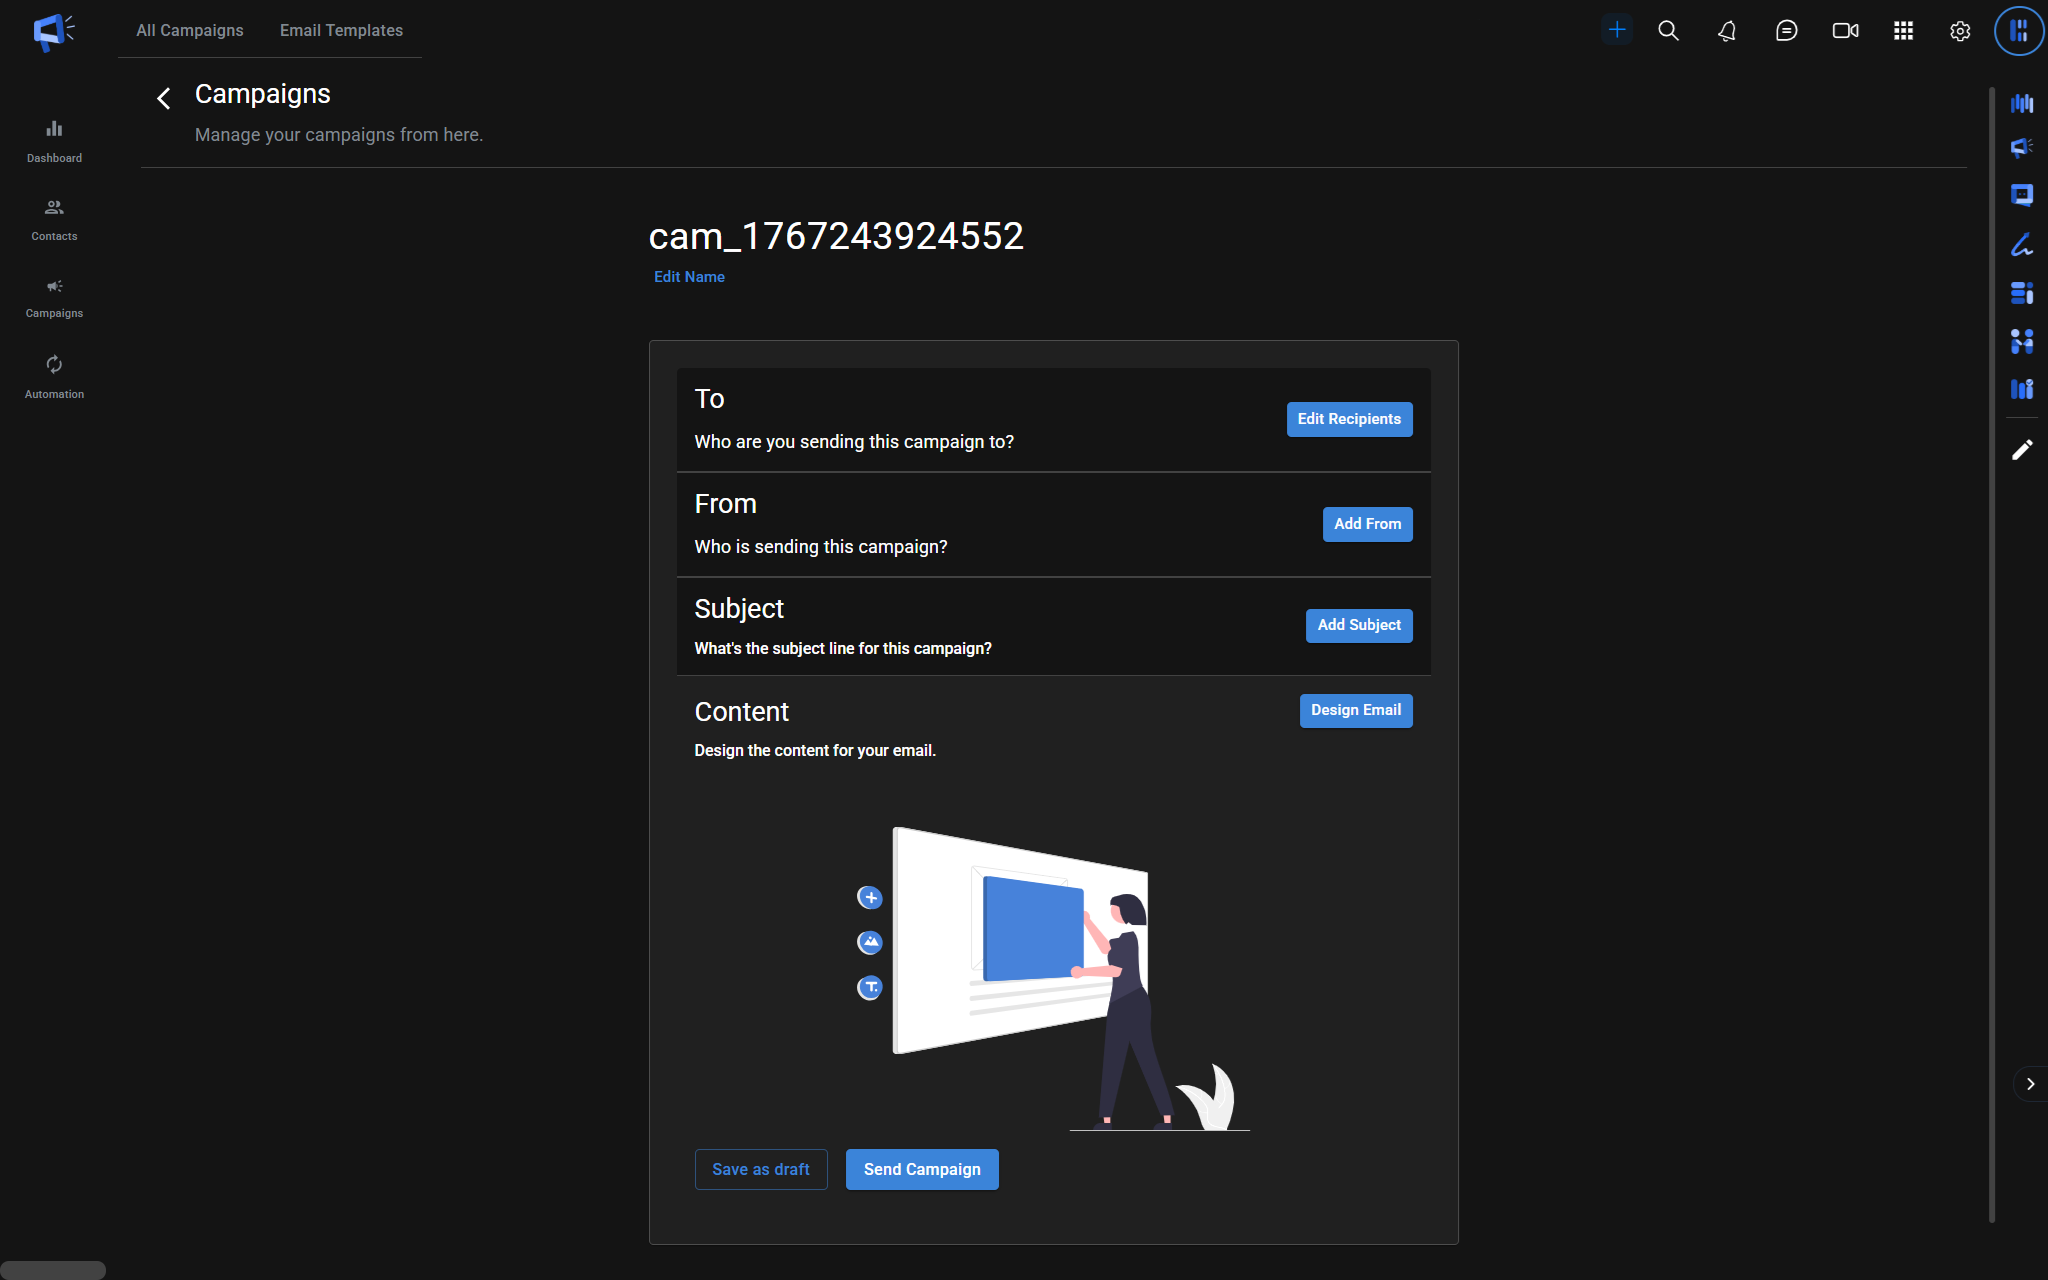Open the profile avatar at top right
The height and width of the screenshot is (1280, 2048).
[2018, 31]
